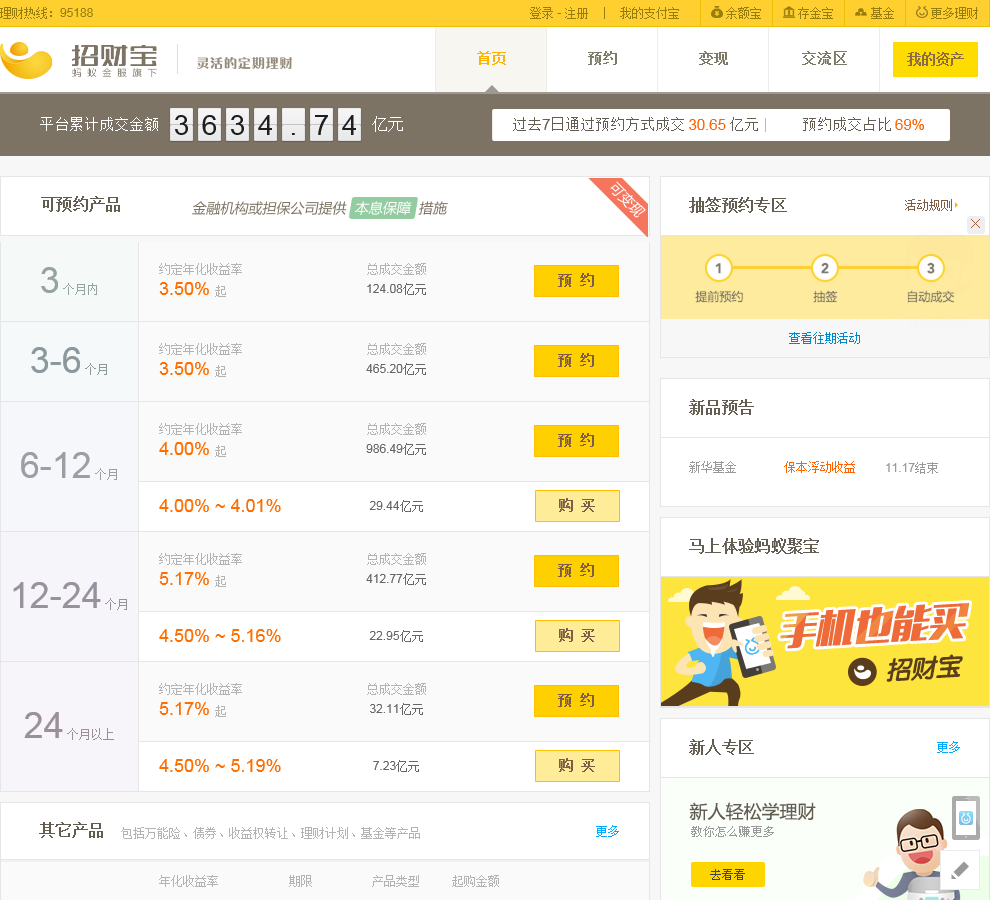Click the 去看看 button
This screenshot has height=900, width=990.
pos(727,875)
